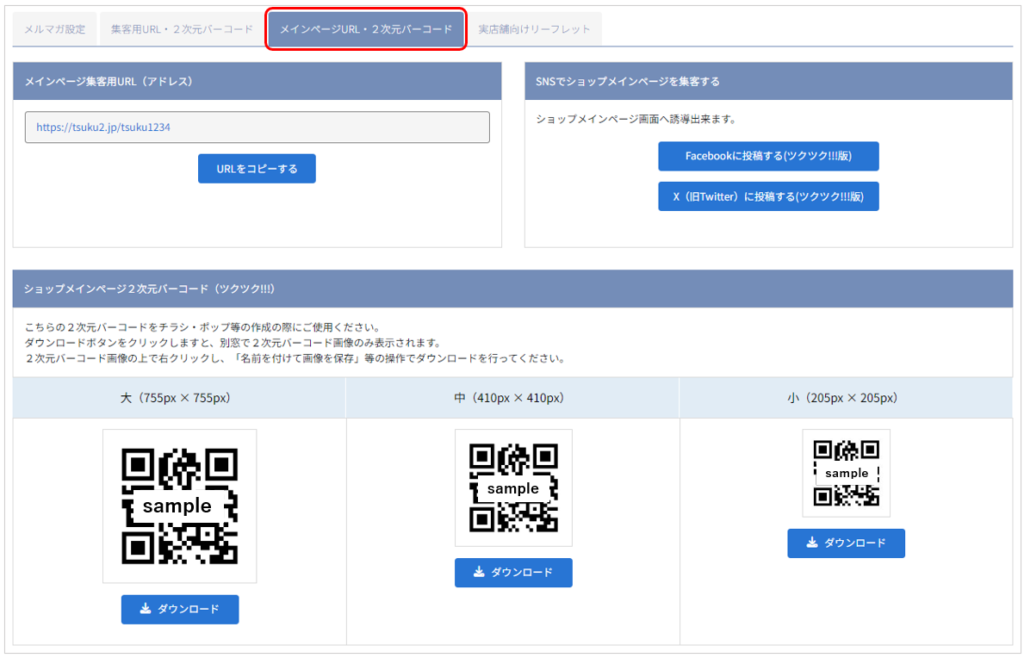Viewport: 1024px width, 658px height.
Task: Click download icon under large barcode
Action: click(x=146, y=608)
